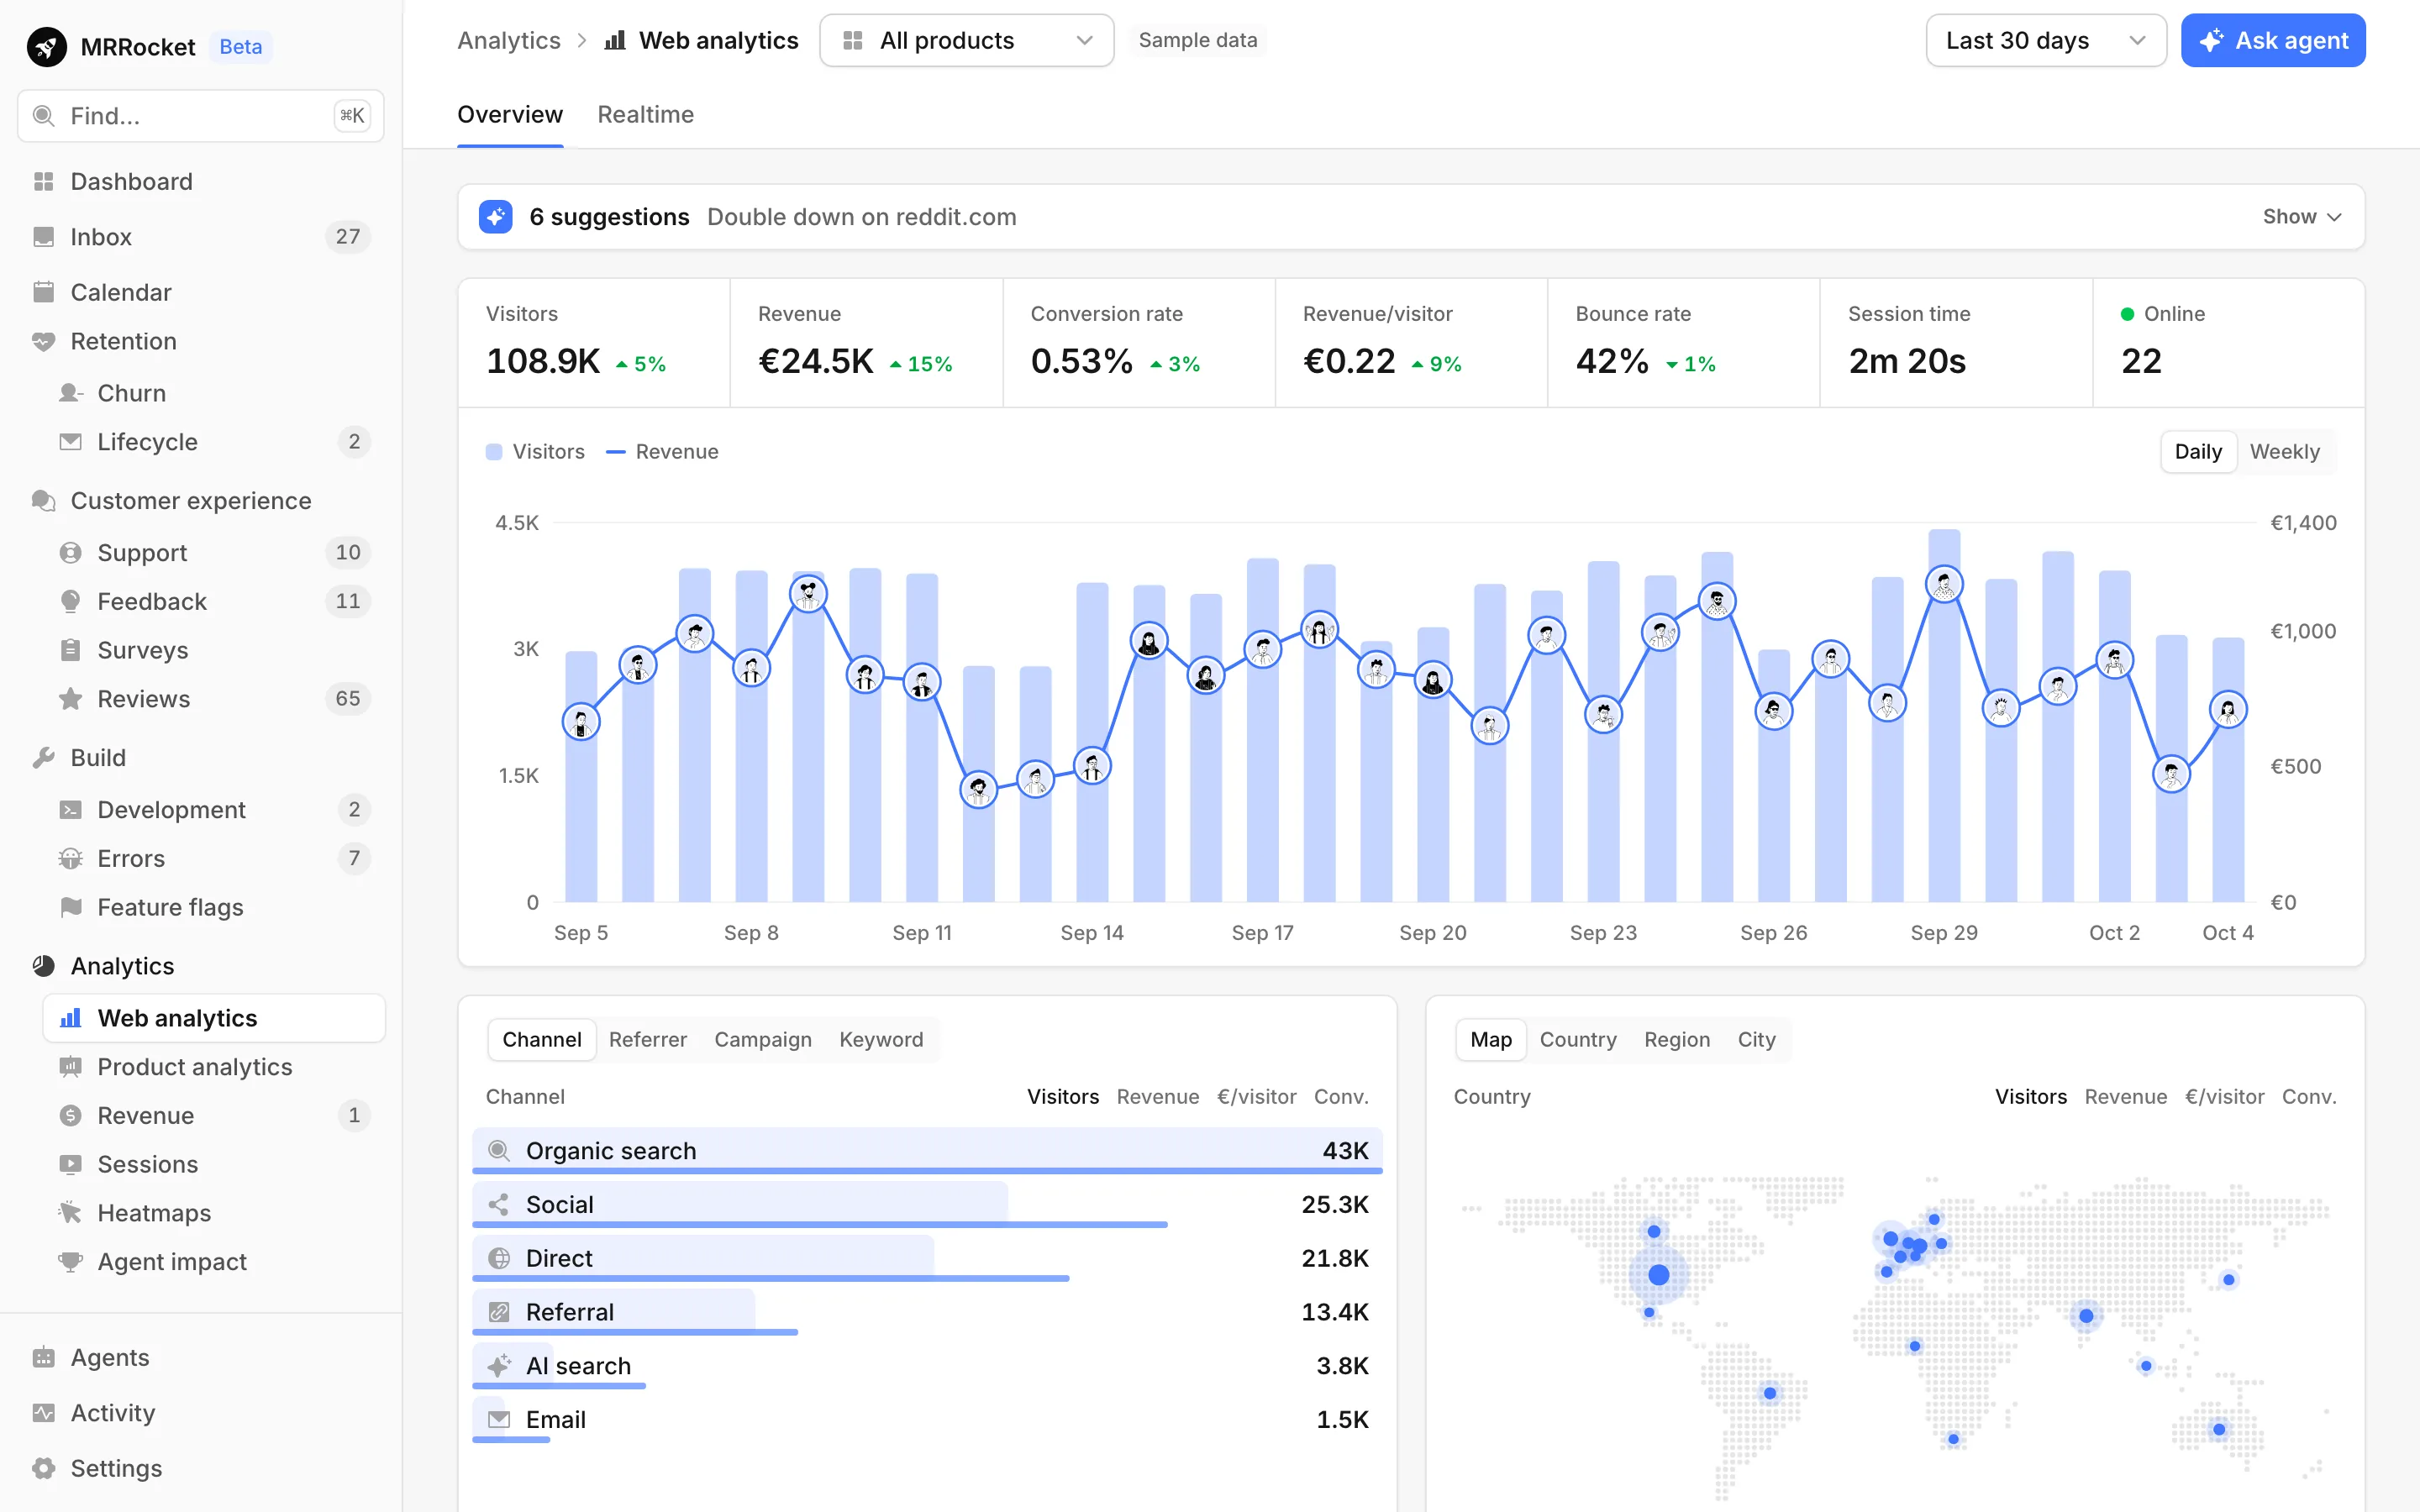Image resolution: width=2420 pixels, height=1512 pixels.
Task: Click the Surveys clipboard icon
Action: click(70, 650)
